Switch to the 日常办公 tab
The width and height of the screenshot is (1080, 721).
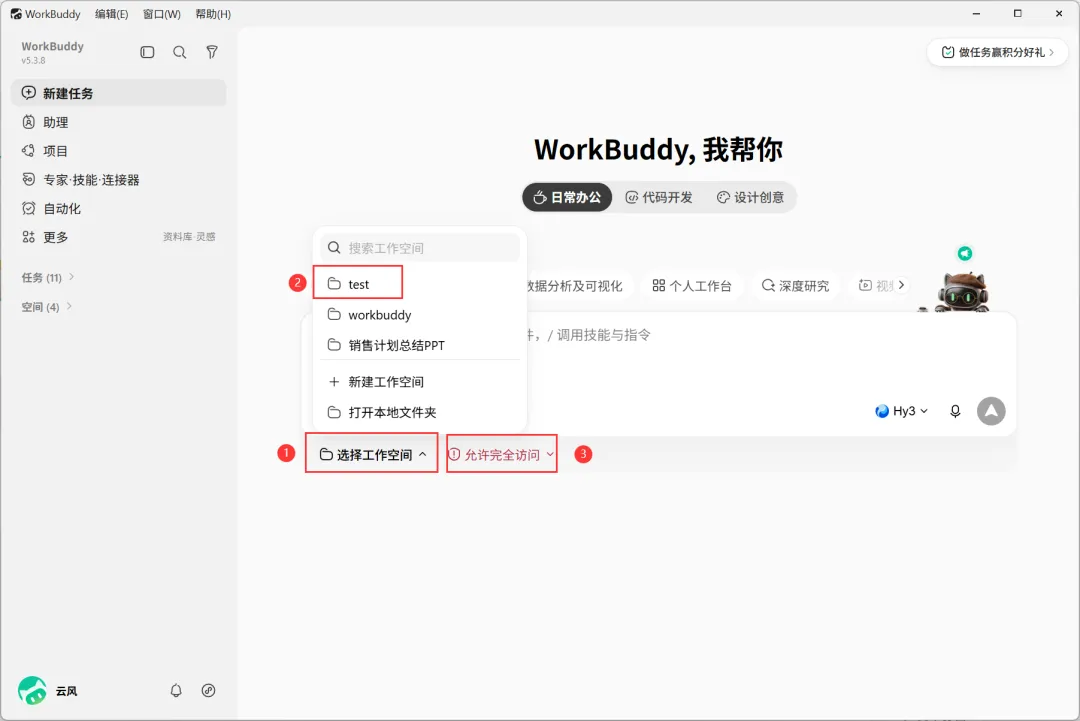pyautogui.click(x=567, y=198)
